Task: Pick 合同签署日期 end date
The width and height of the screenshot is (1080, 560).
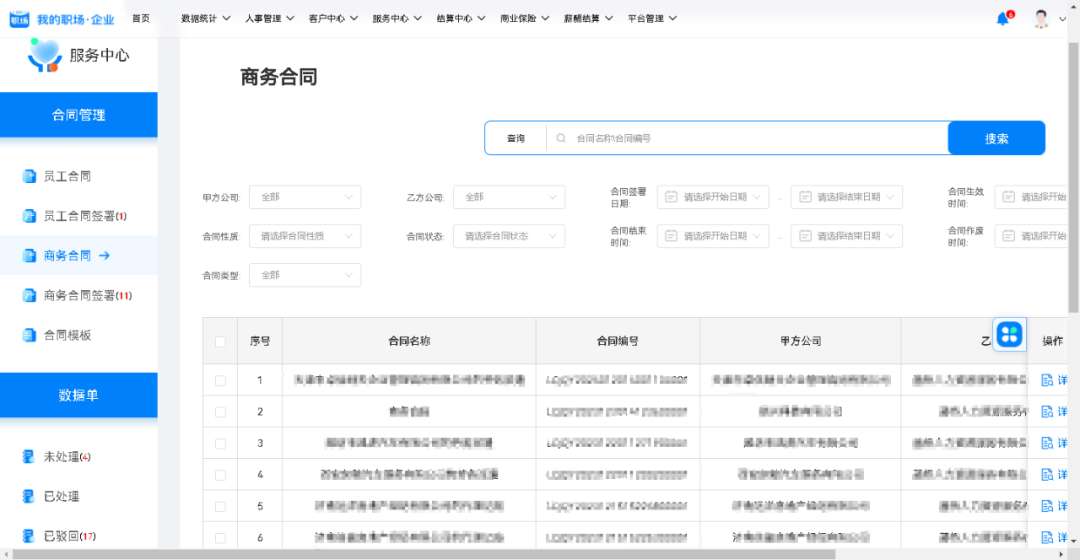Action: (x=847, y=197)
